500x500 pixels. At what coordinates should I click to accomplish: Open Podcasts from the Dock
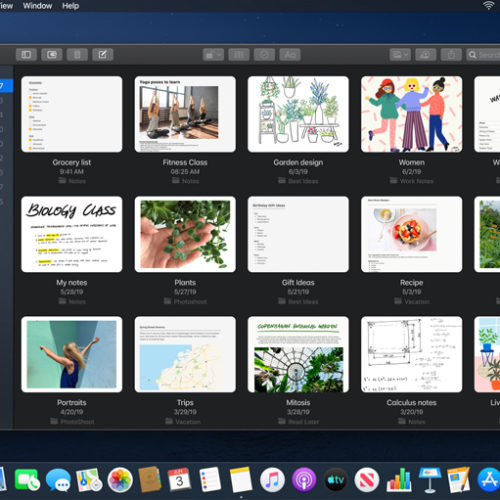pyautogui.click(x=304, y=480)
